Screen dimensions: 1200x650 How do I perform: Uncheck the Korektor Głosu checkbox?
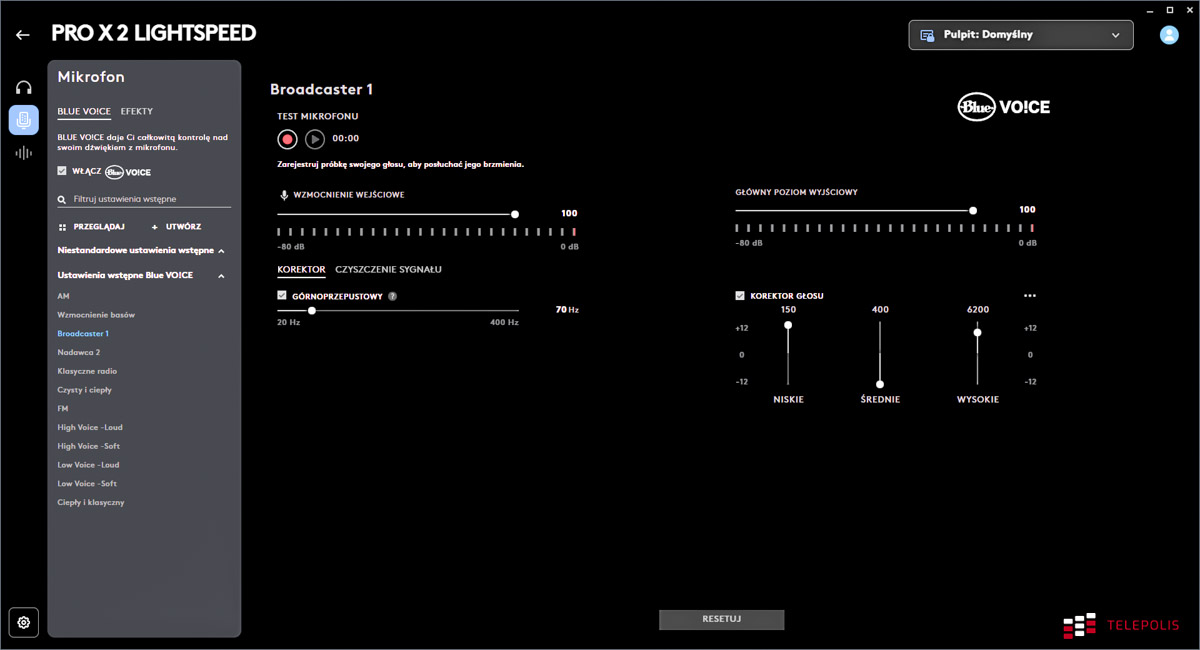coord(740,296)
